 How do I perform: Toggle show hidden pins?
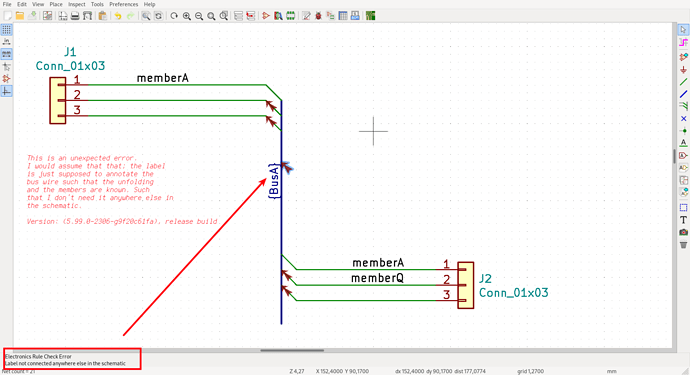click(x=6, y=79)
